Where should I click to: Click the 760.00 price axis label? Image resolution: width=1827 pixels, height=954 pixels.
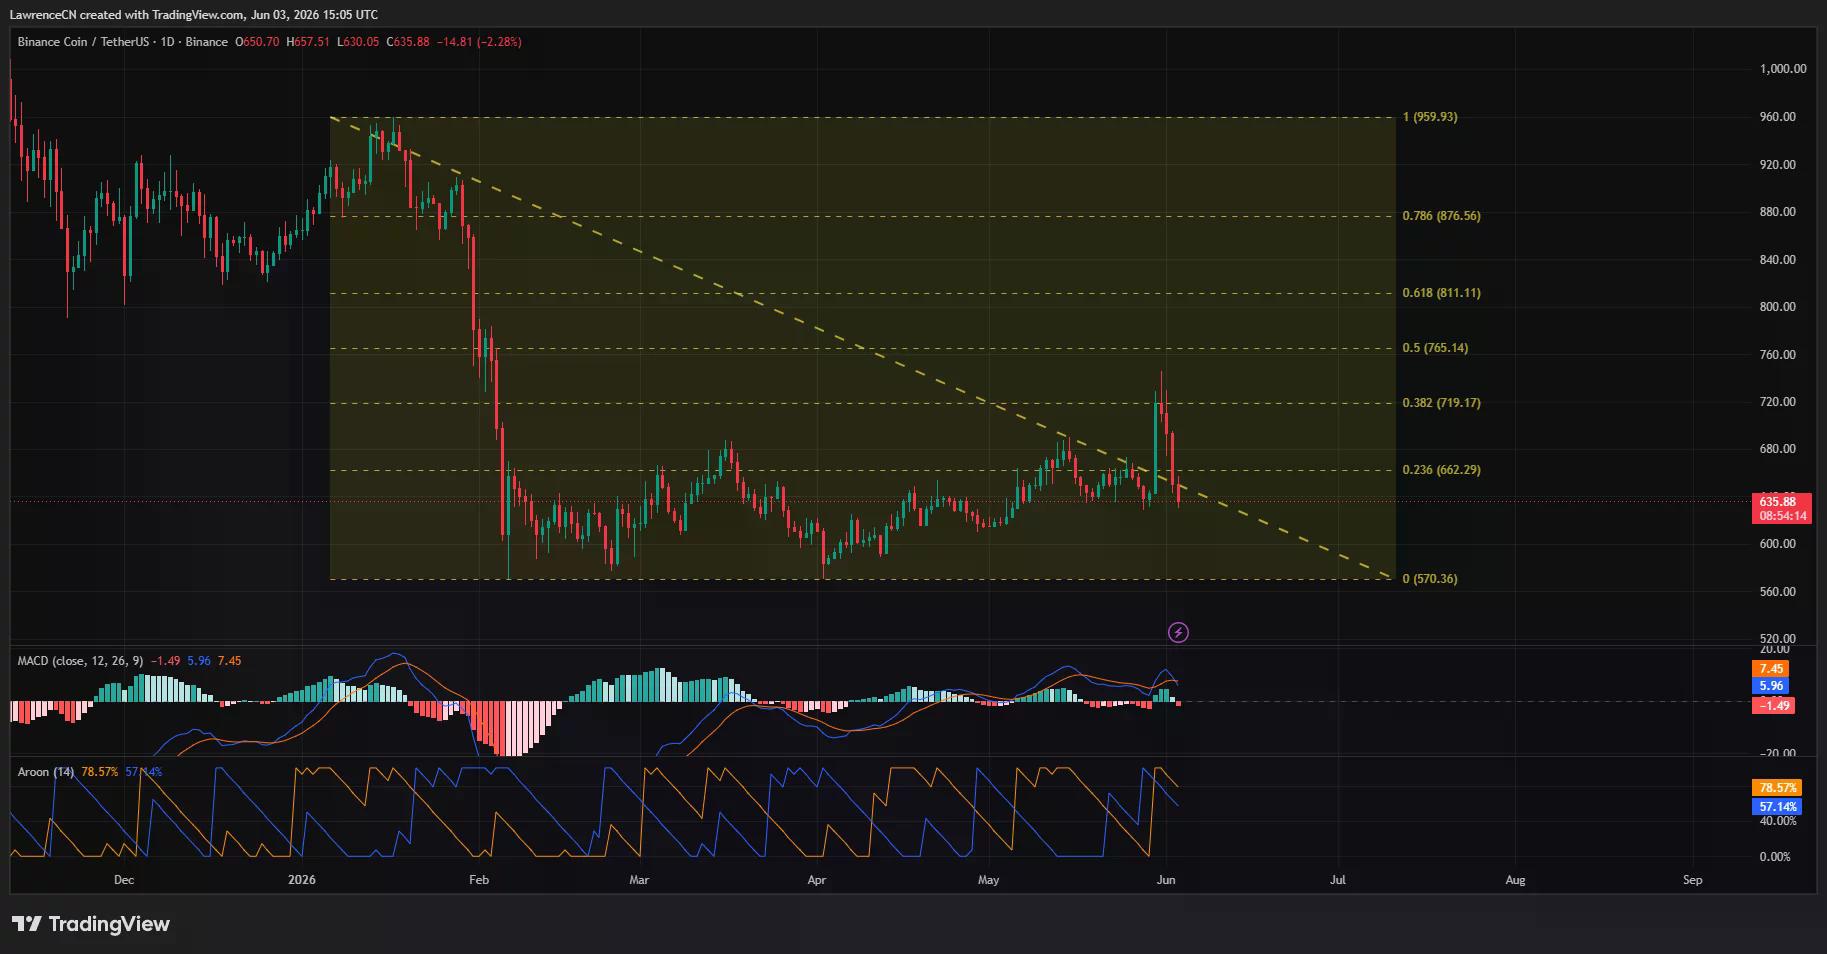tap(1778, 355)
